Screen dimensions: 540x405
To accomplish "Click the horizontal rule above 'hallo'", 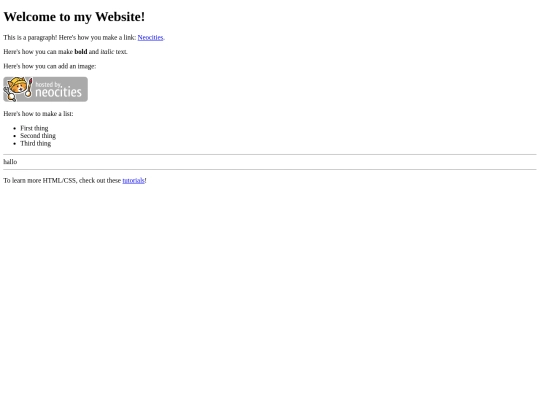I will pos(270,155).
